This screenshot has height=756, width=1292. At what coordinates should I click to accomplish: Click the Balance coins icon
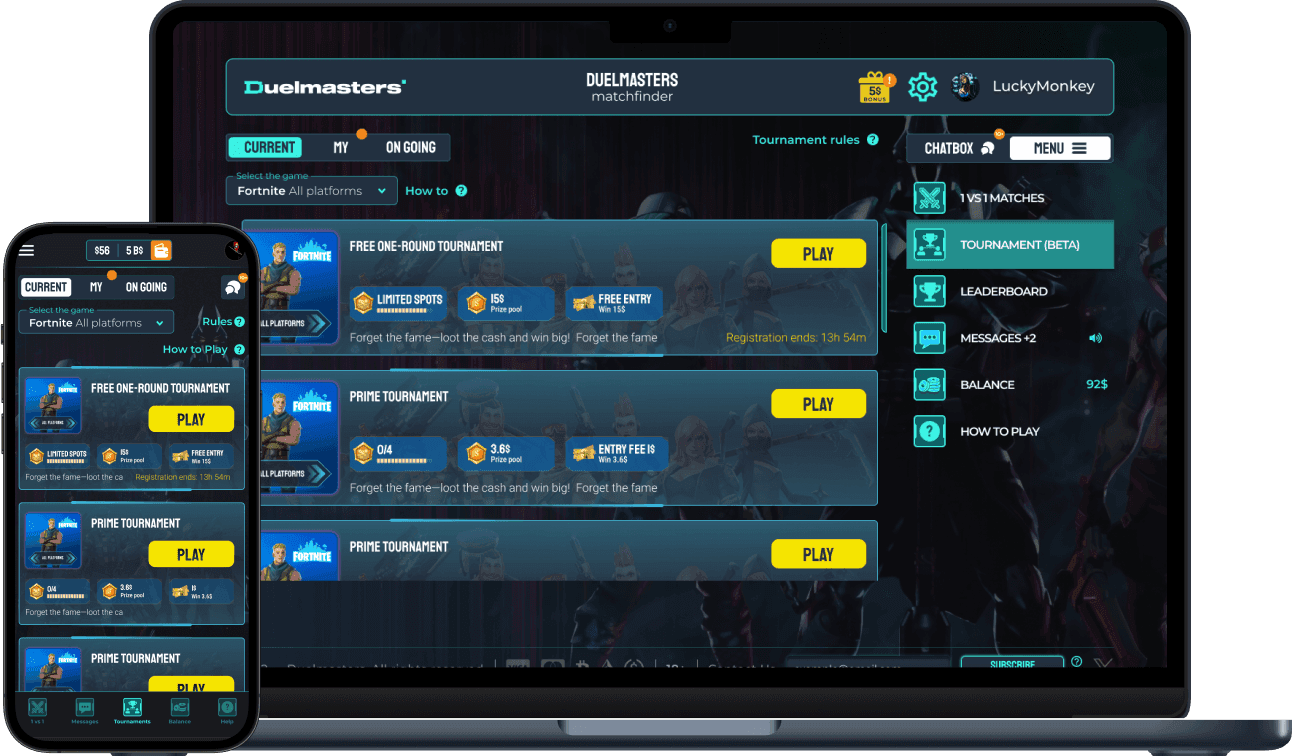tap(930, 385)
